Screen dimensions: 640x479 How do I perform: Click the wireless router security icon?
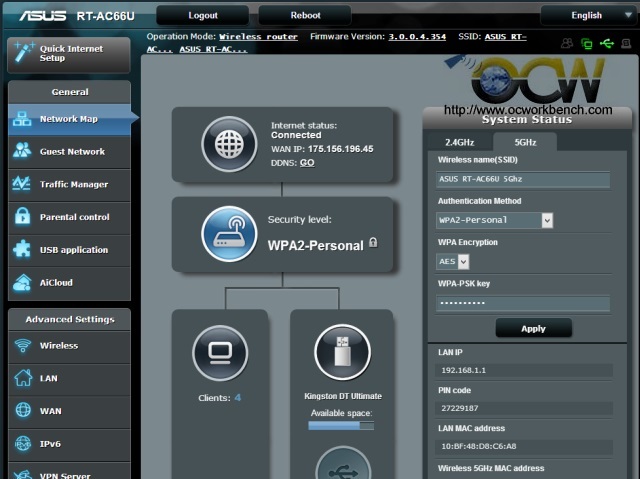click(229, 234)
